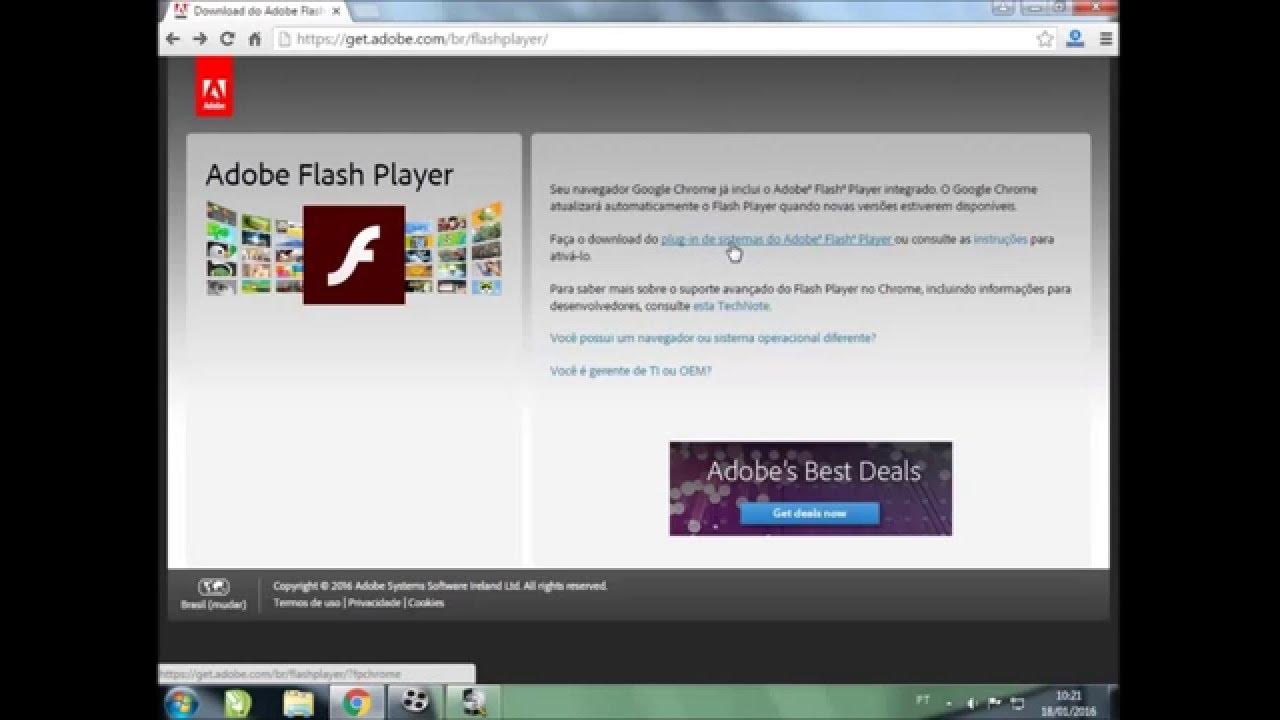This screenshot has height=720, width=1280.
Task: Click the red Flash Player logo image
Action: point(354,255)
